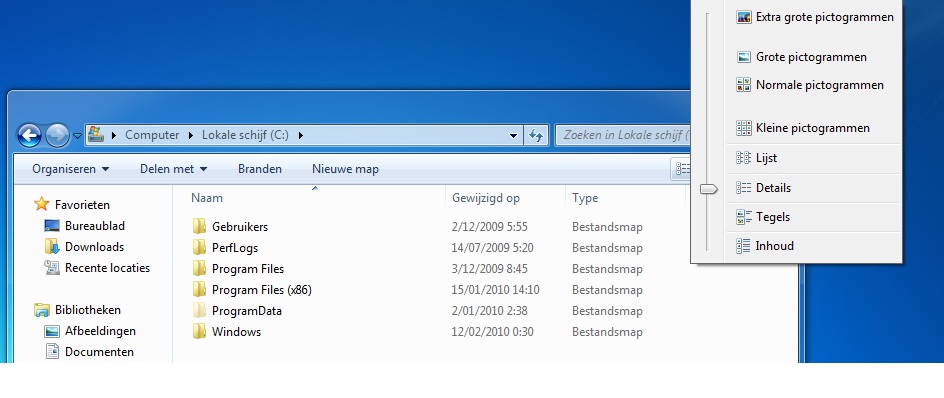Create a folder with Nieuwe map

pos(345,169)
